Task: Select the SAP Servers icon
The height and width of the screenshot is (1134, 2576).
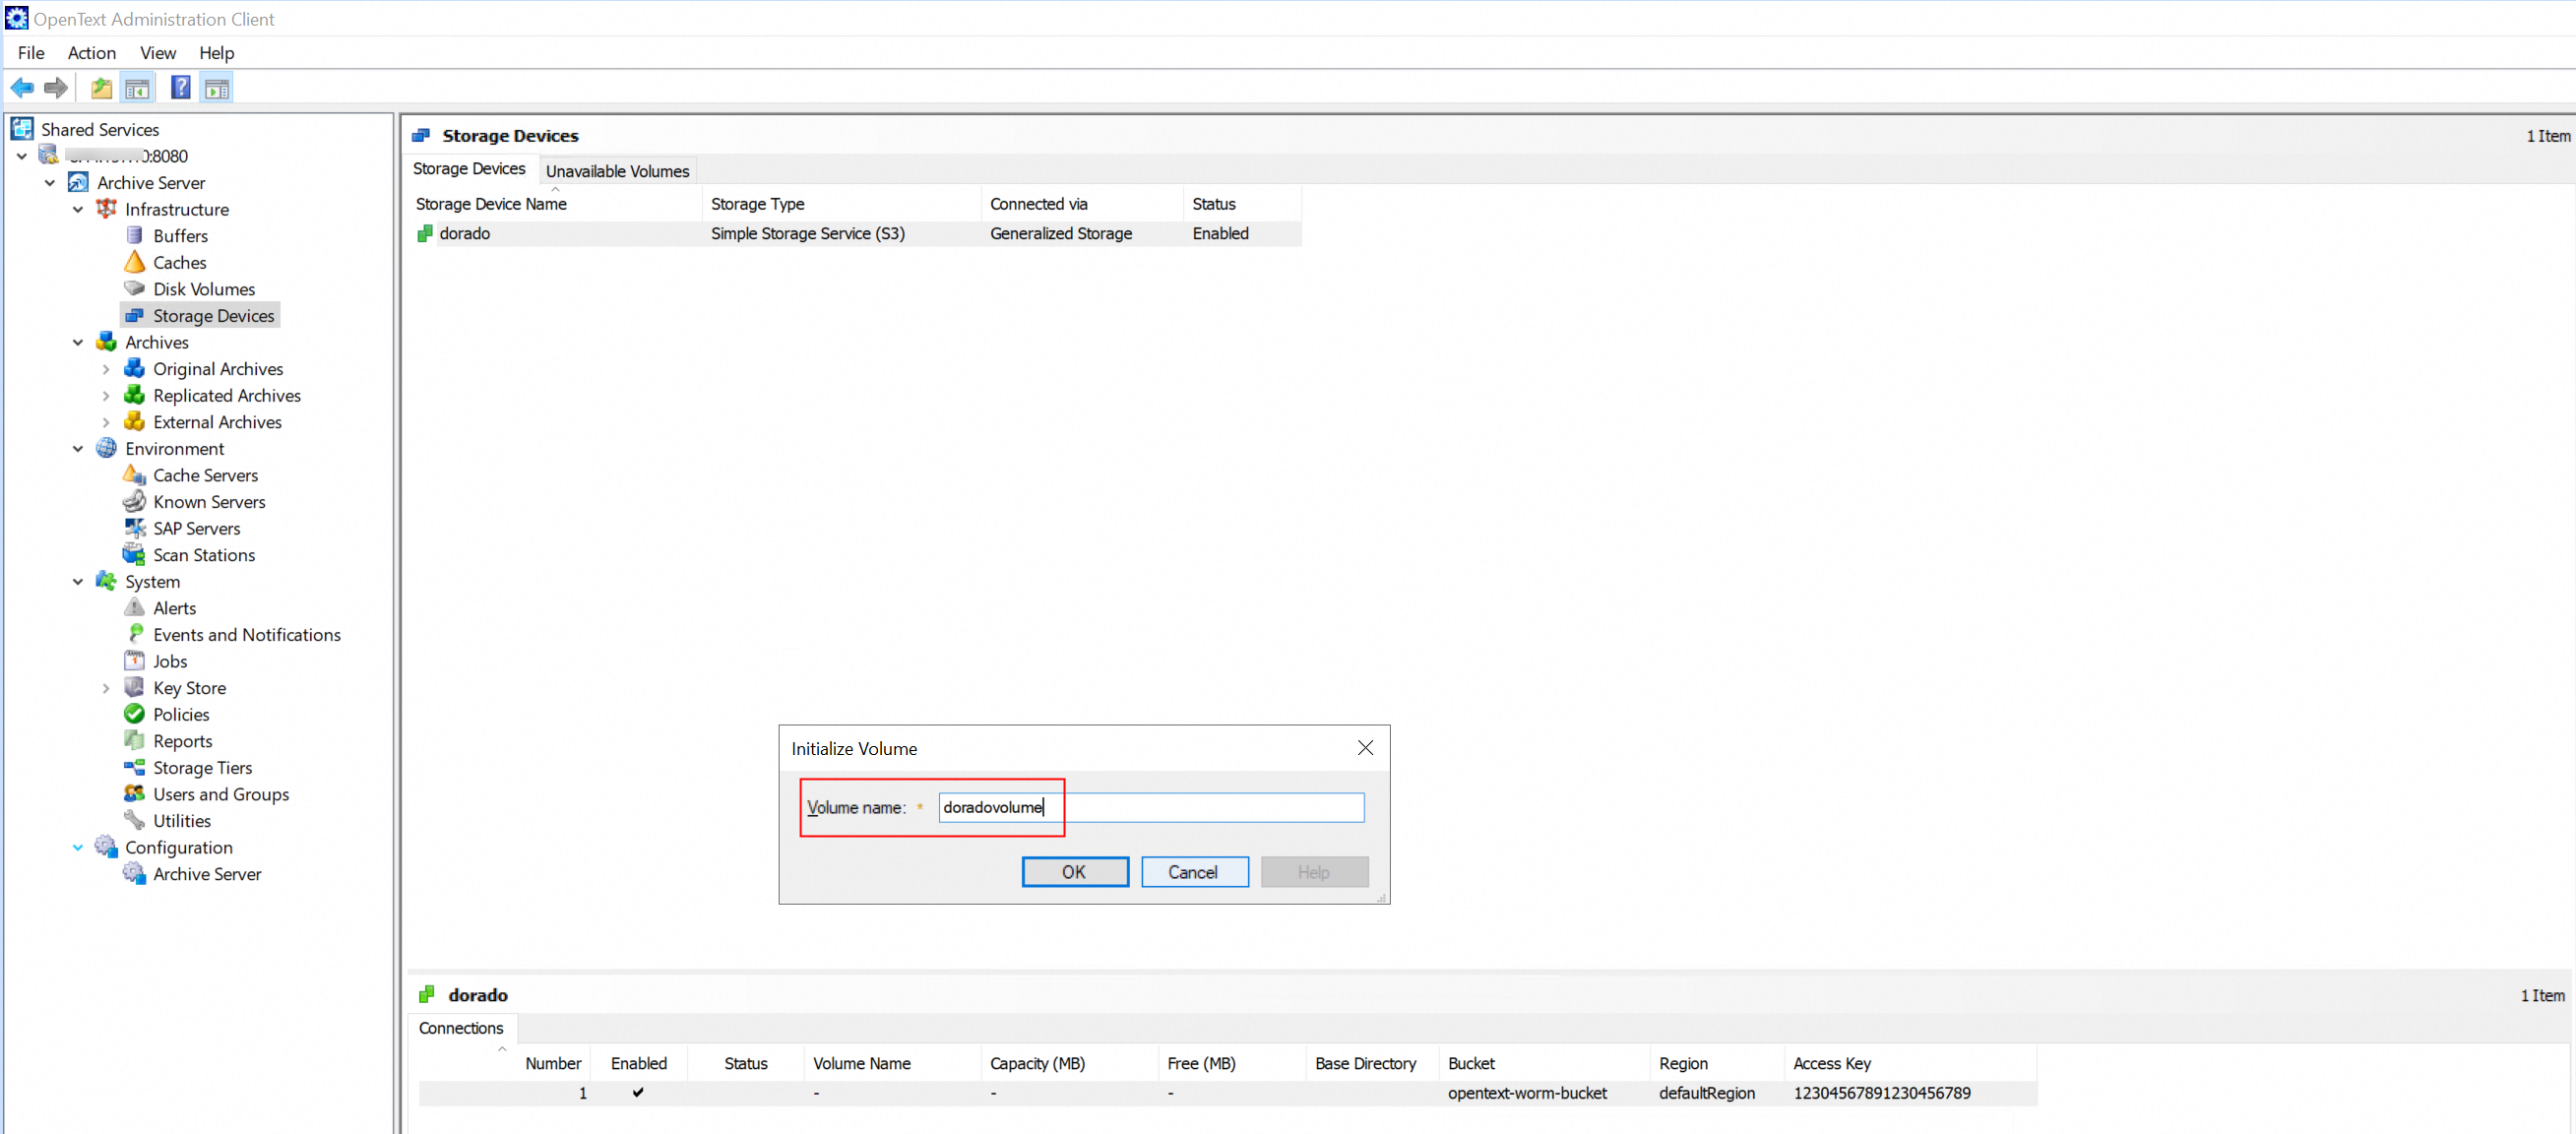Action: (x=134, y=528)
